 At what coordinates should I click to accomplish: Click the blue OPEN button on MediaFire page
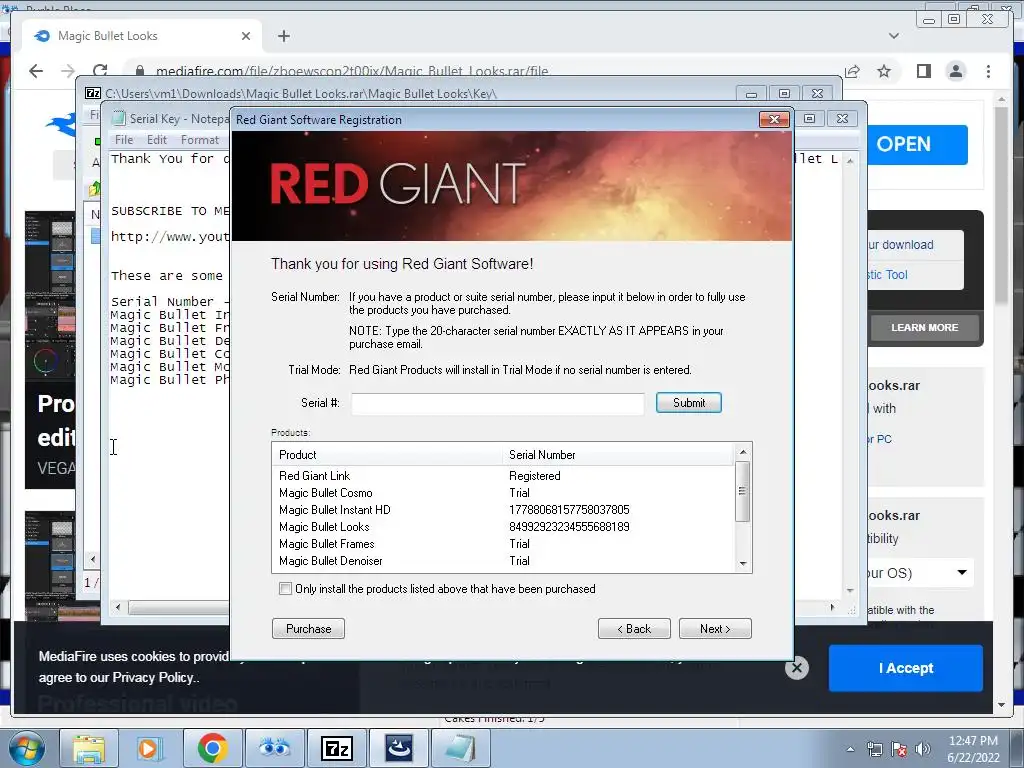pos(916,144)
